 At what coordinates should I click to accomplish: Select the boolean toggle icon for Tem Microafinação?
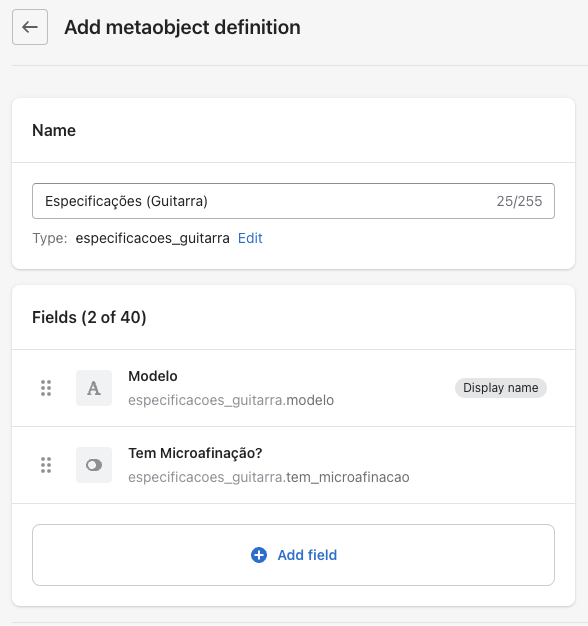click(x=94, y=465)
